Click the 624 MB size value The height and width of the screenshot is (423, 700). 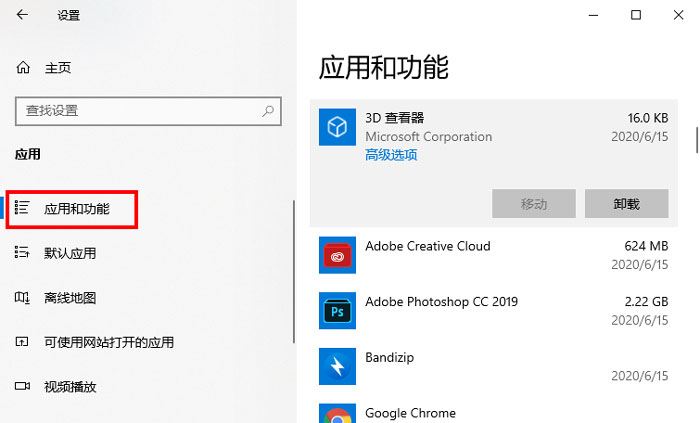pyautogui.click(x=646, y=246)
